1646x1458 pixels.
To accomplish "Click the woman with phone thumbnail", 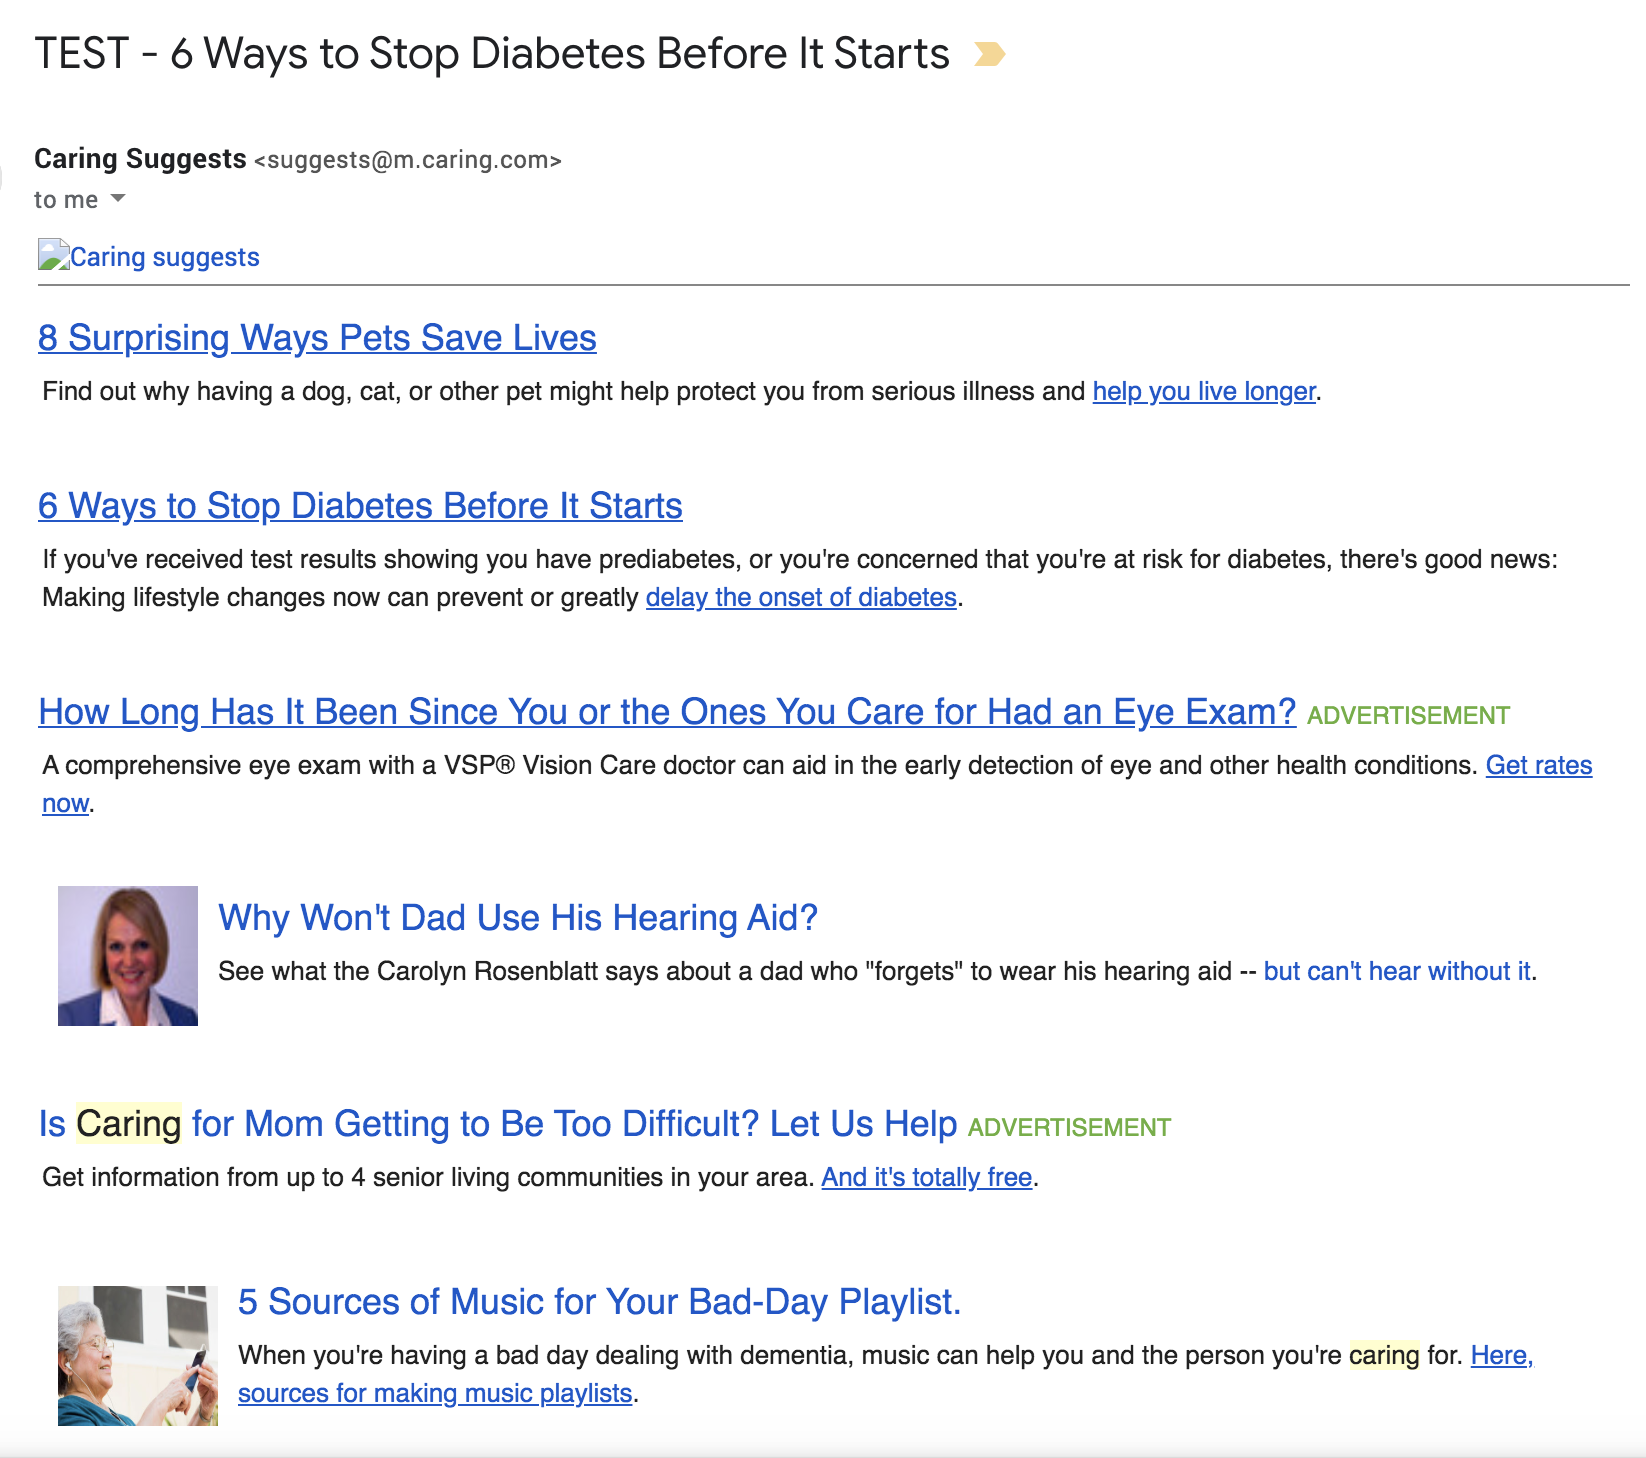I will pyautogui.click(x=138, y=1356).
